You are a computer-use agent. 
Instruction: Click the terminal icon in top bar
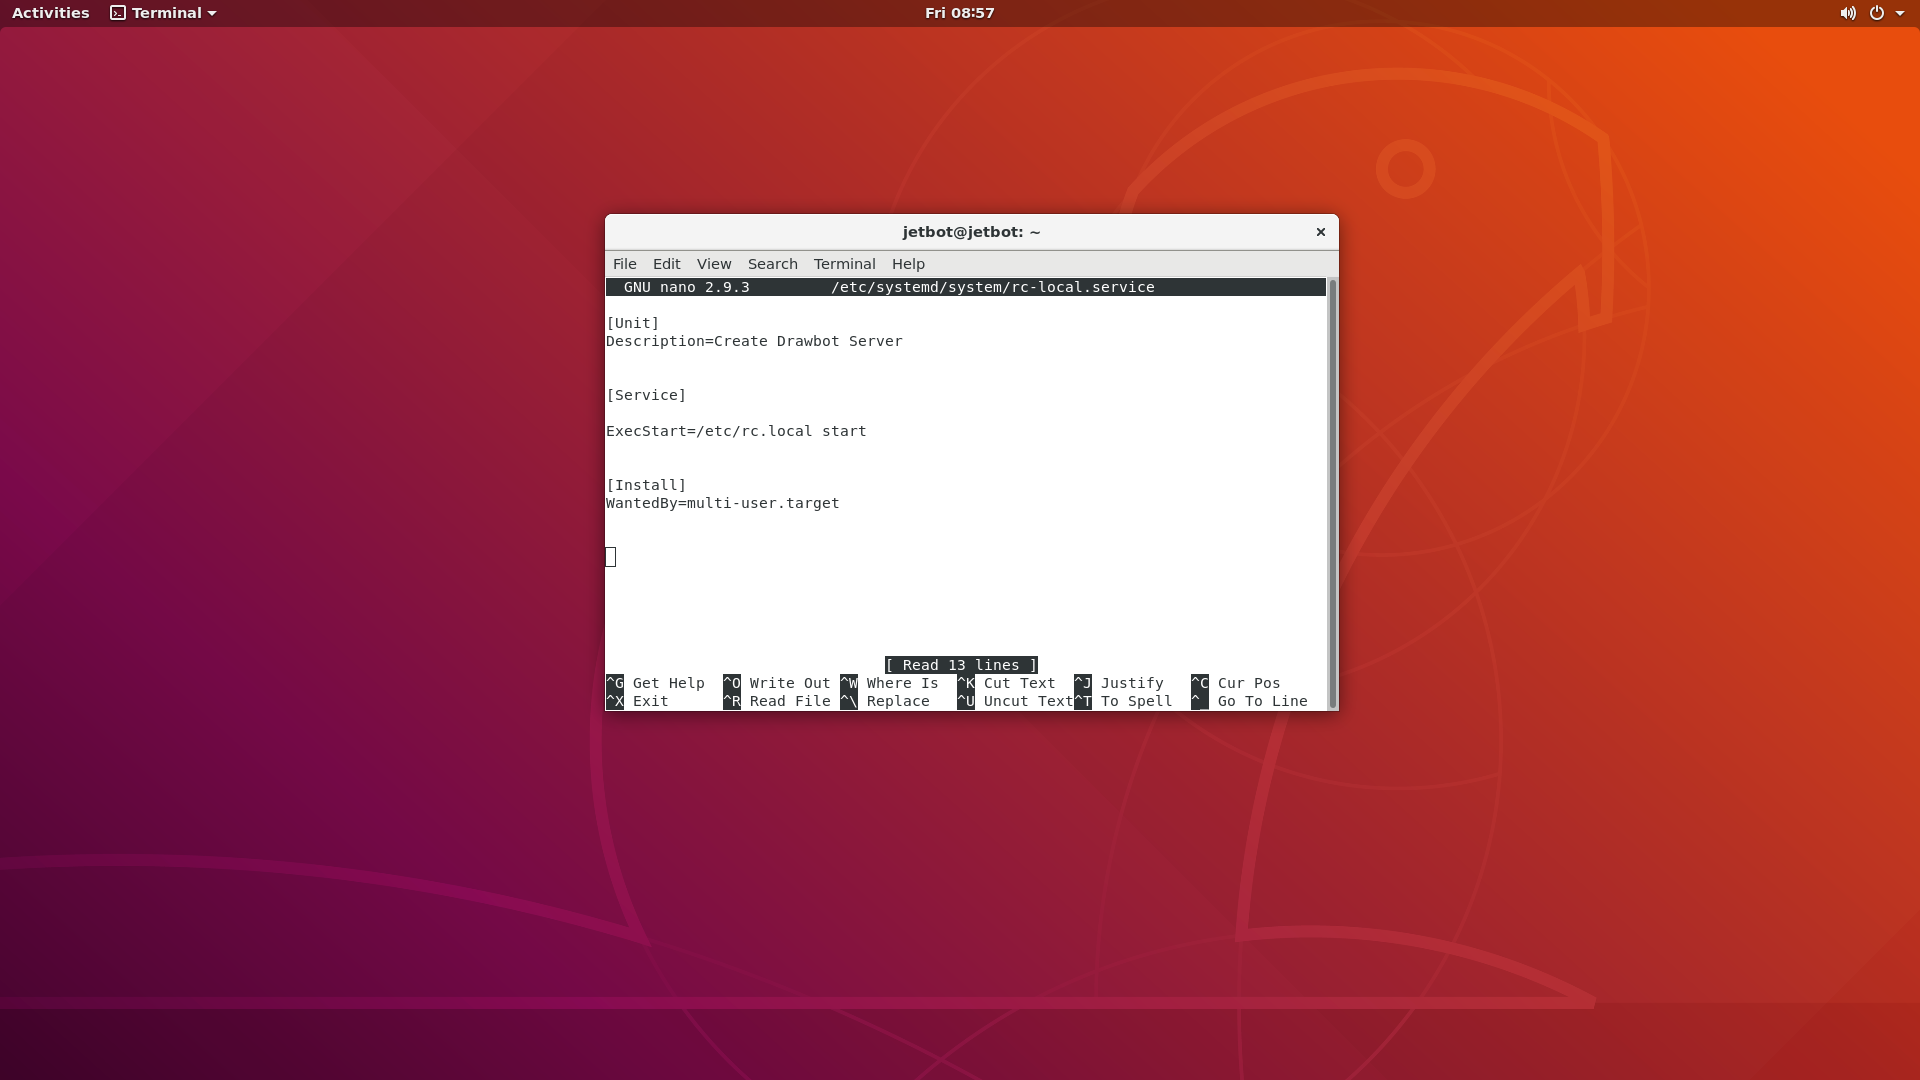(x=118, y=13)
